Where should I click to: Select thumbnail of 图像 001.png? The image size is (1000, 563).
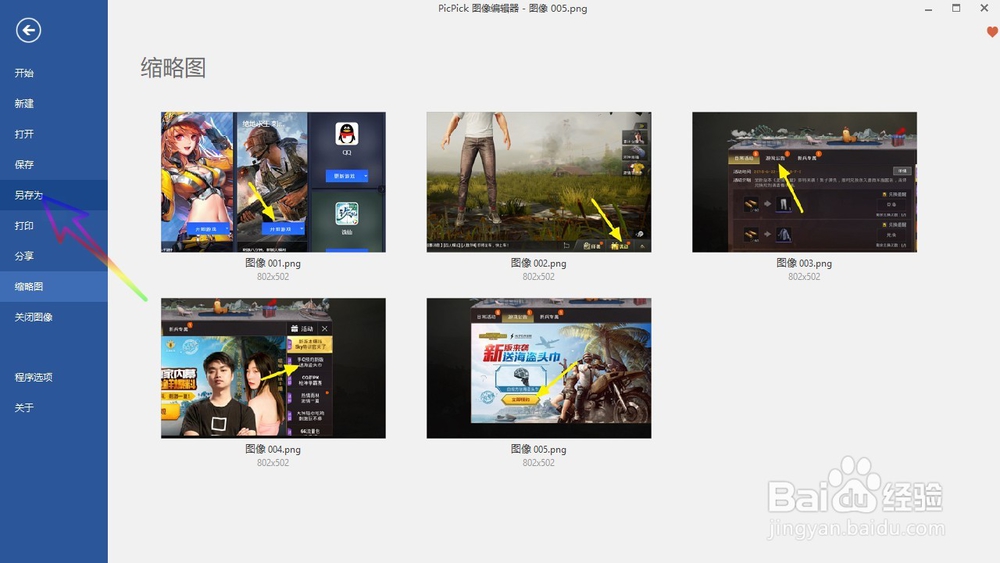pyautogui.click(x=273, y=182)
